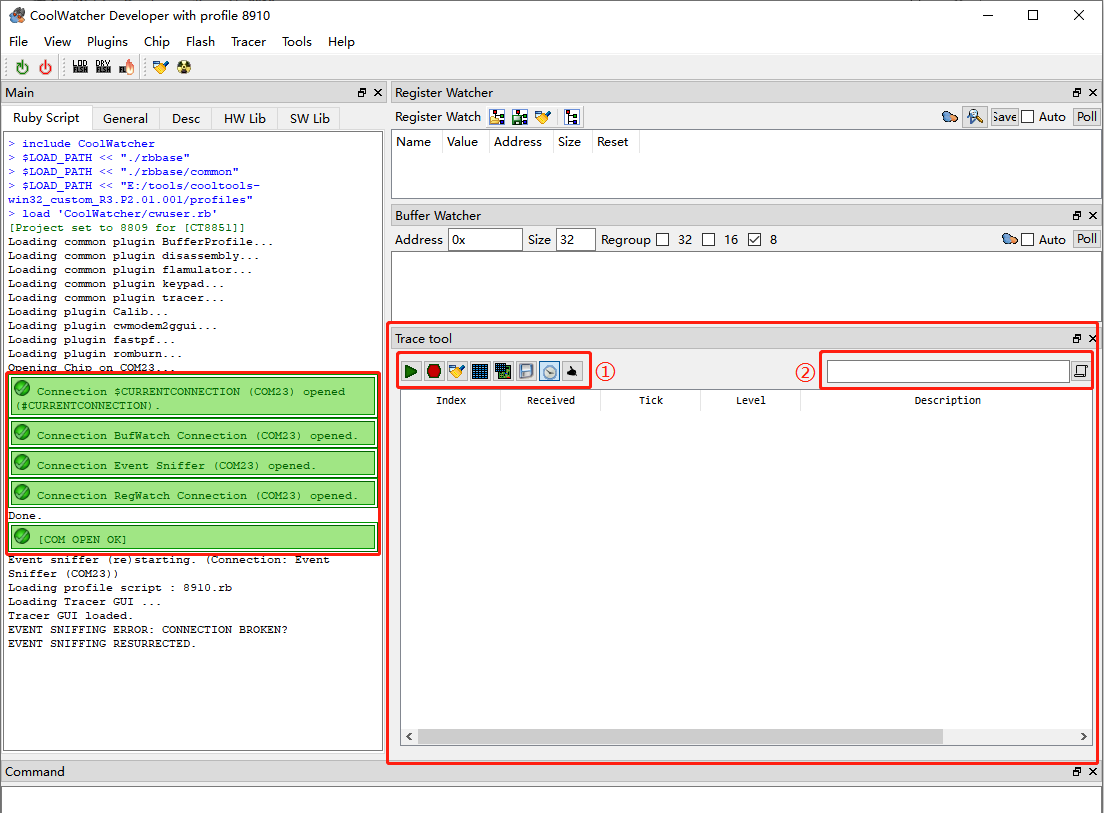The width and height of the screenshot is (1104, 813).
Task: Uncheck the Regroup 8 checkbox
Action: point(755,239)
